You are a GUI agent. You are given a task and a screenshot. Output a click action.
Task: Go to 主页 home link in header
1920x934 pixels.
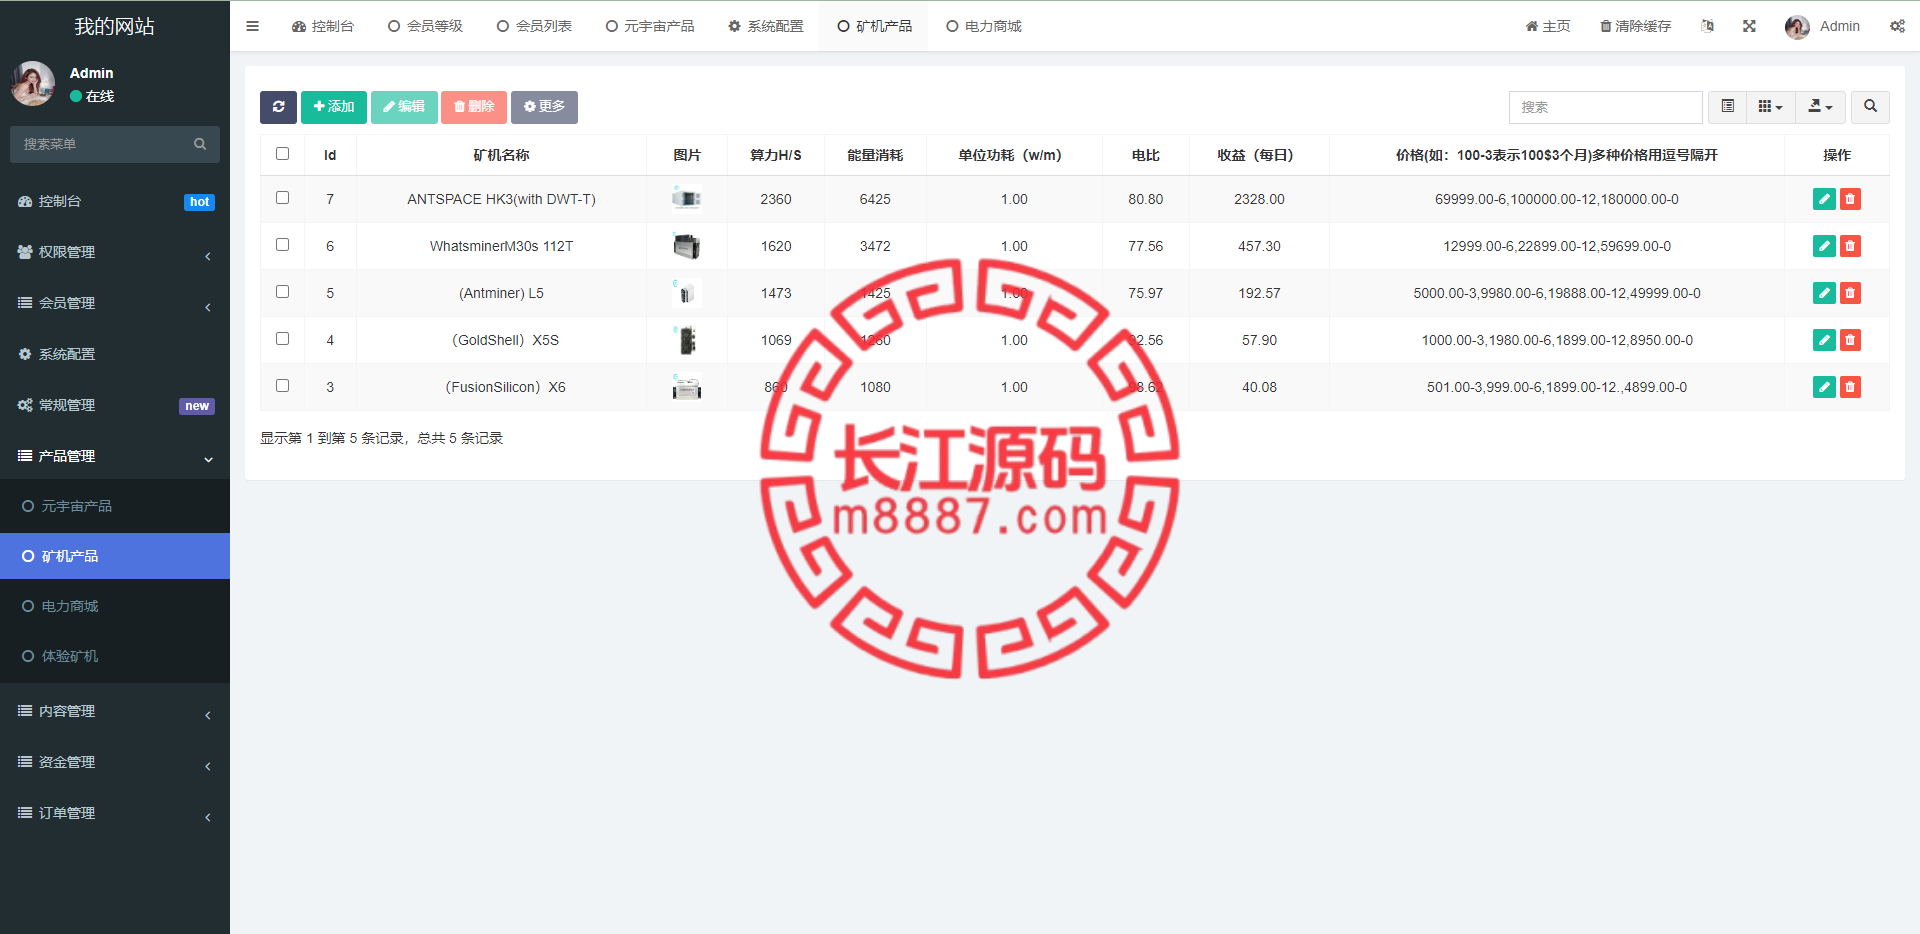pyautogui.click(x=1547, y=26)
